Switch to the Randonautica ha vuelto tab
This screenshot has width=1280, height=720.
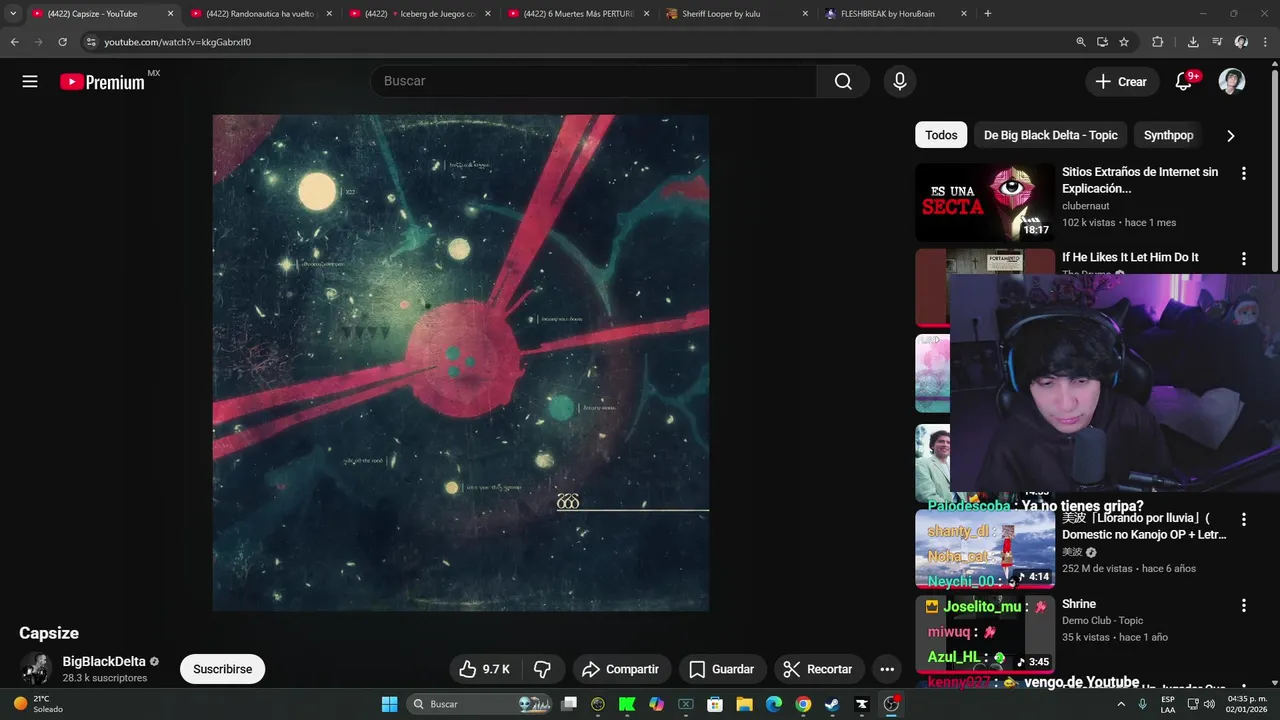point(259,14)
